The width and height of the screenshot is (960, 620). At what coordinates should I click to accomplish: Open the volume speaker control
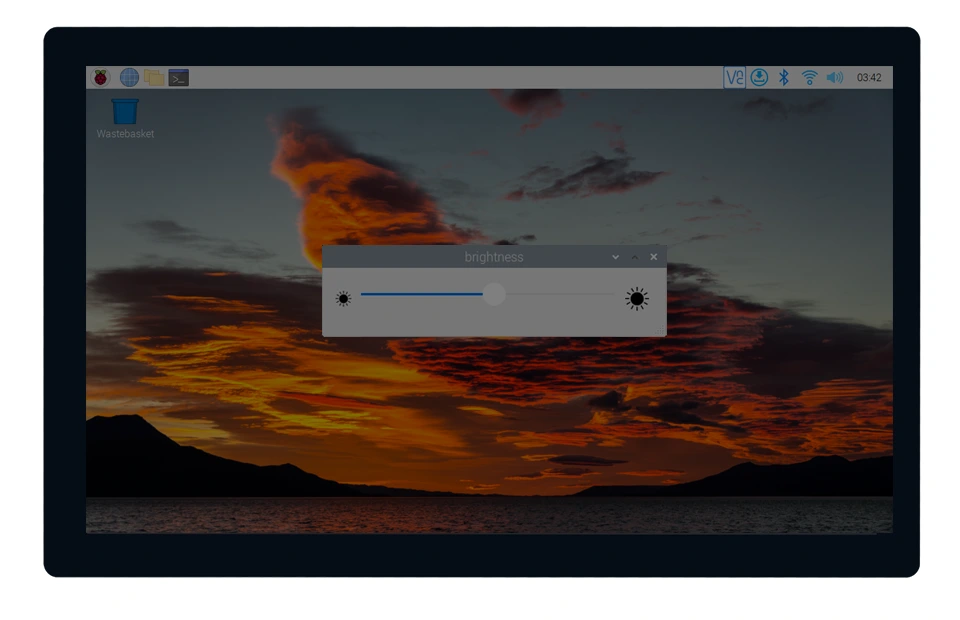click(835, 77)
